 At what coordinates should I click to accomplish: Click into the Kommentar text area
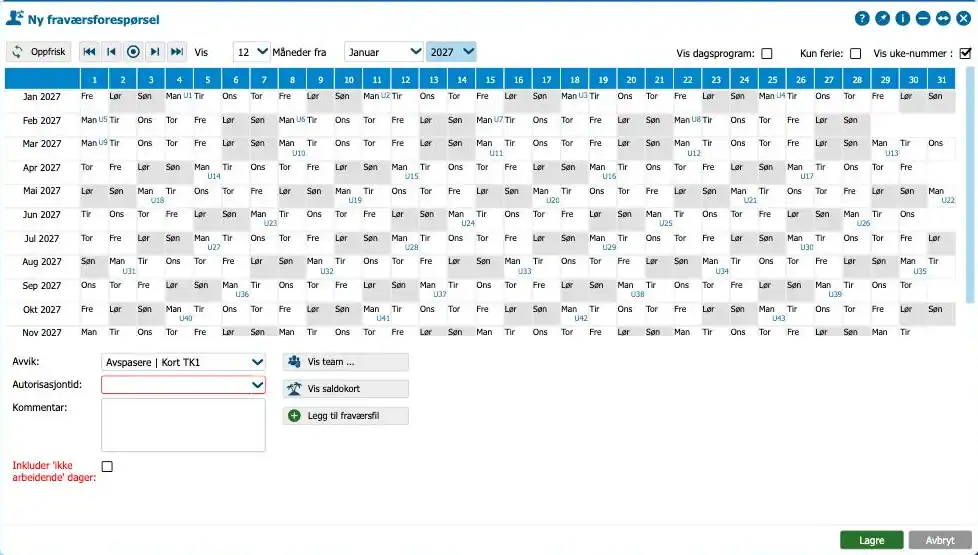183,425
